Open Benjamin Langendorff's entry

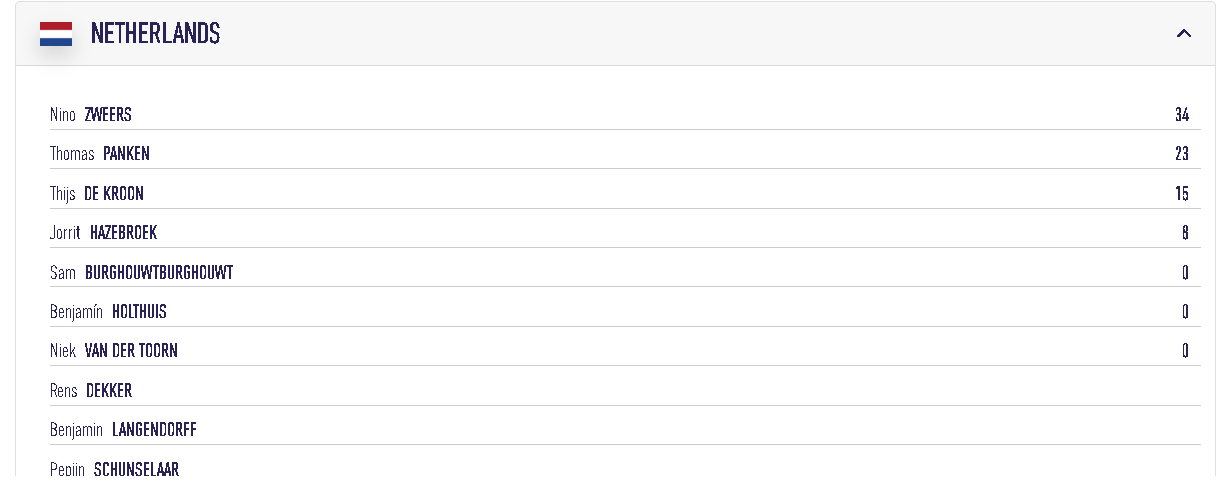(123, 430)
